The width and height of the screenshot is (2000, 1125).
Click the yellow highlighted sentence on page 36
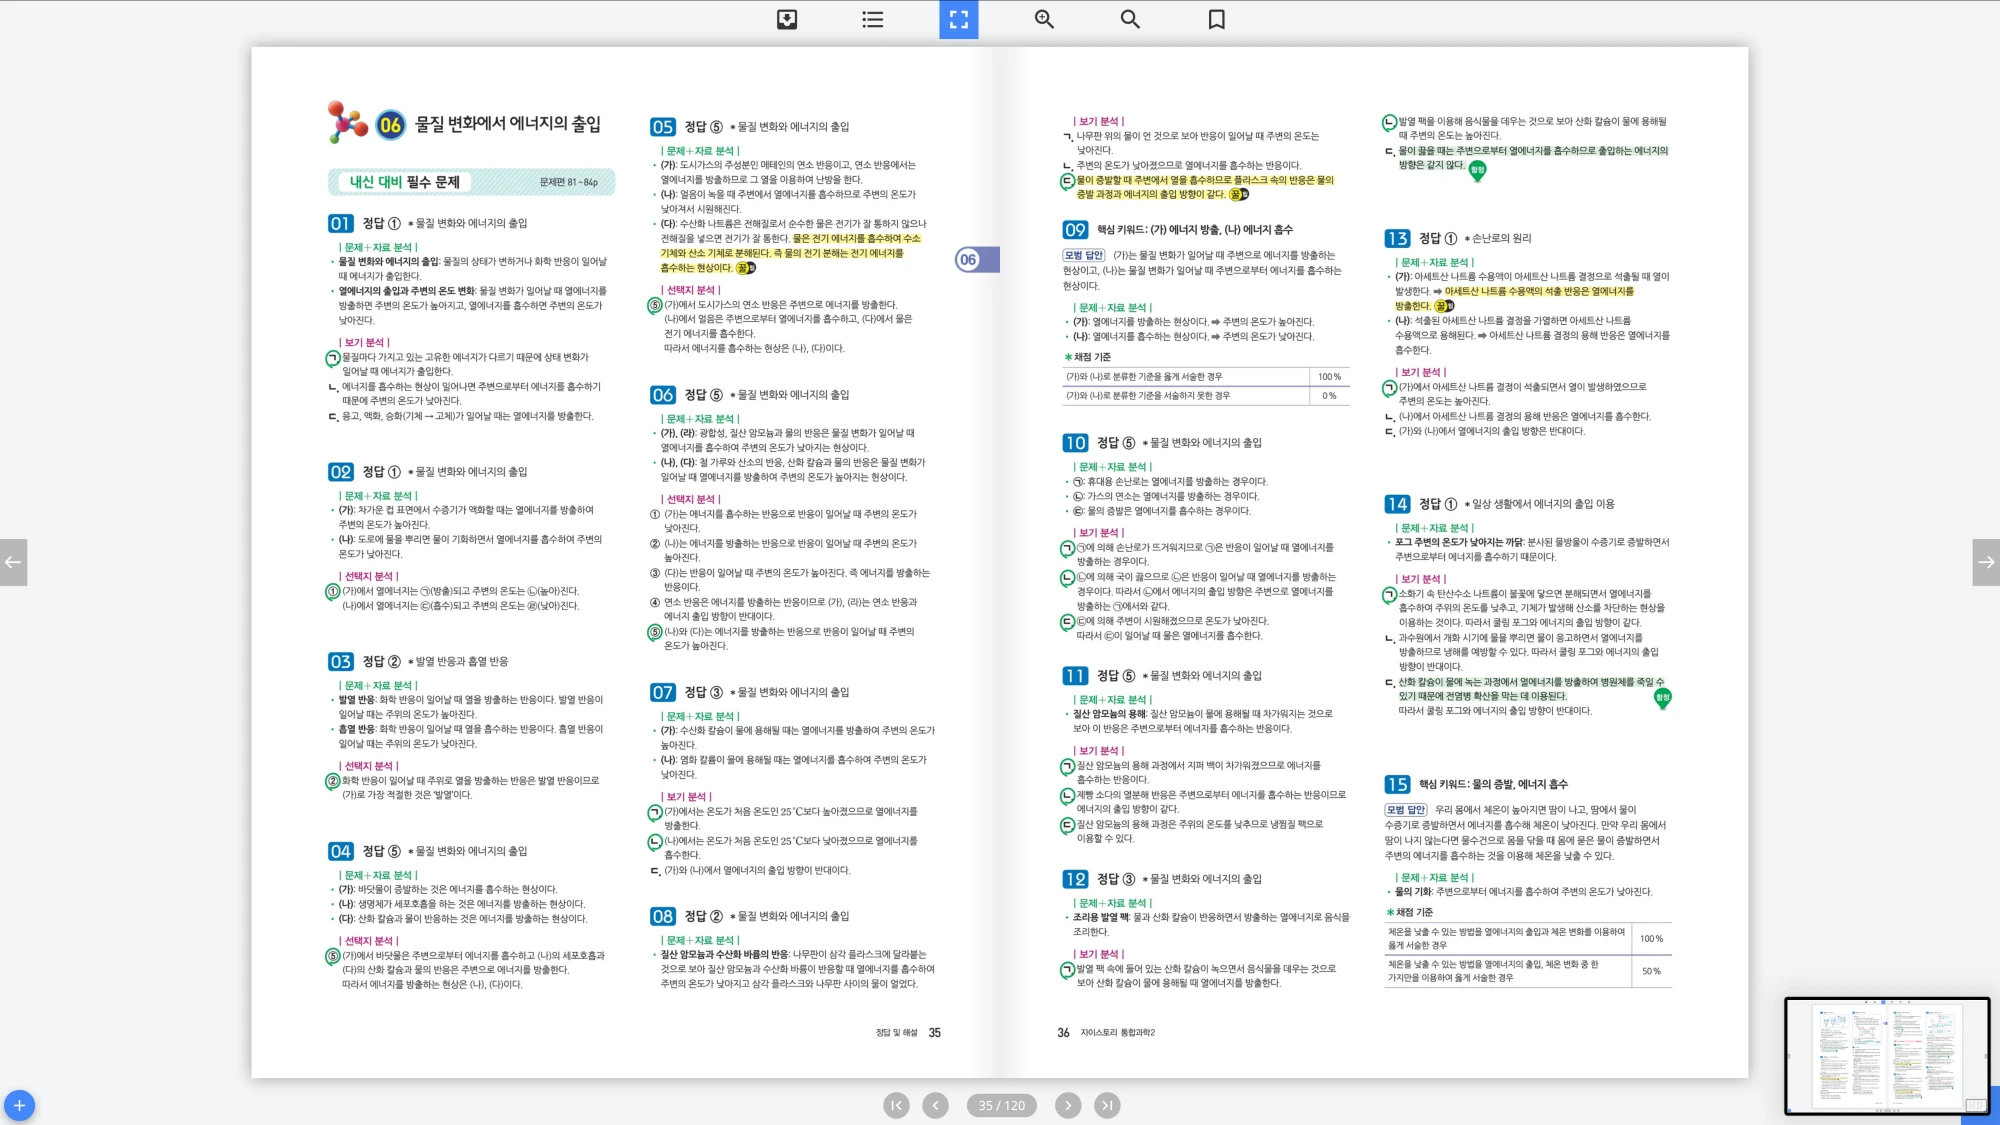pos(1200,186)
